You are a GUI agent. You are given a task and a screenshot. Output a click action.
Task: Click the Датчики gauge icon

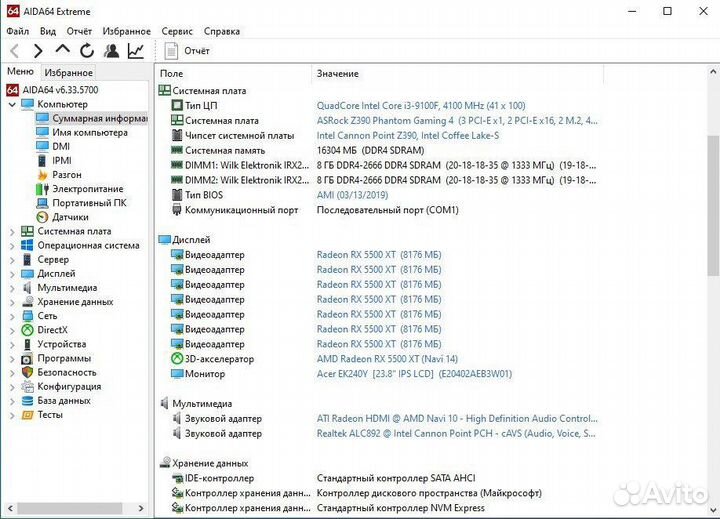pyautogui.click(x=42, y=217)
